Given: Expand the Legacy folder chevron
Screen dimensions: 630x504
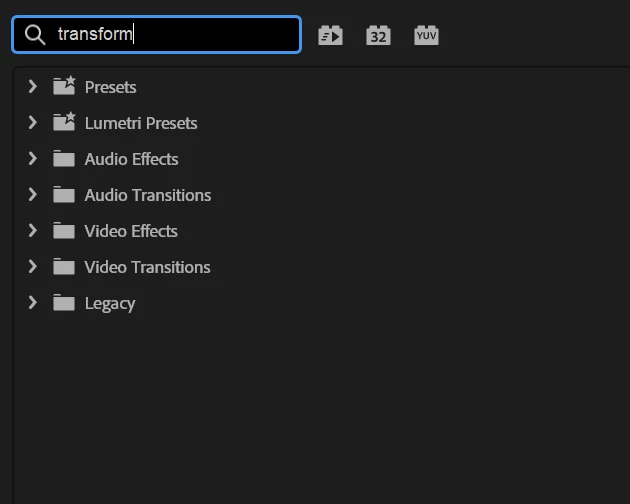Looking at the screenshot, I should pos(33,303).
